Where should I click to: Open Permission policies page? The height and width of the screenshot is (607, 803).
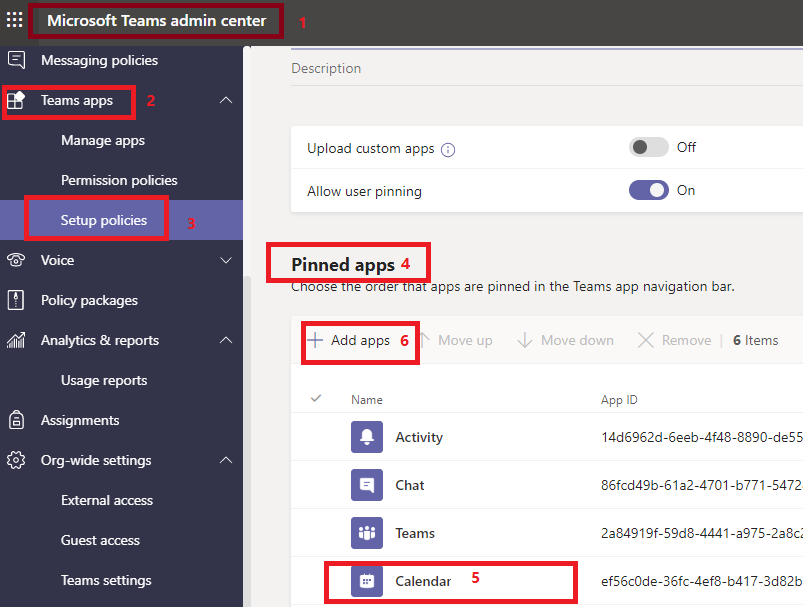click(119, 180)
